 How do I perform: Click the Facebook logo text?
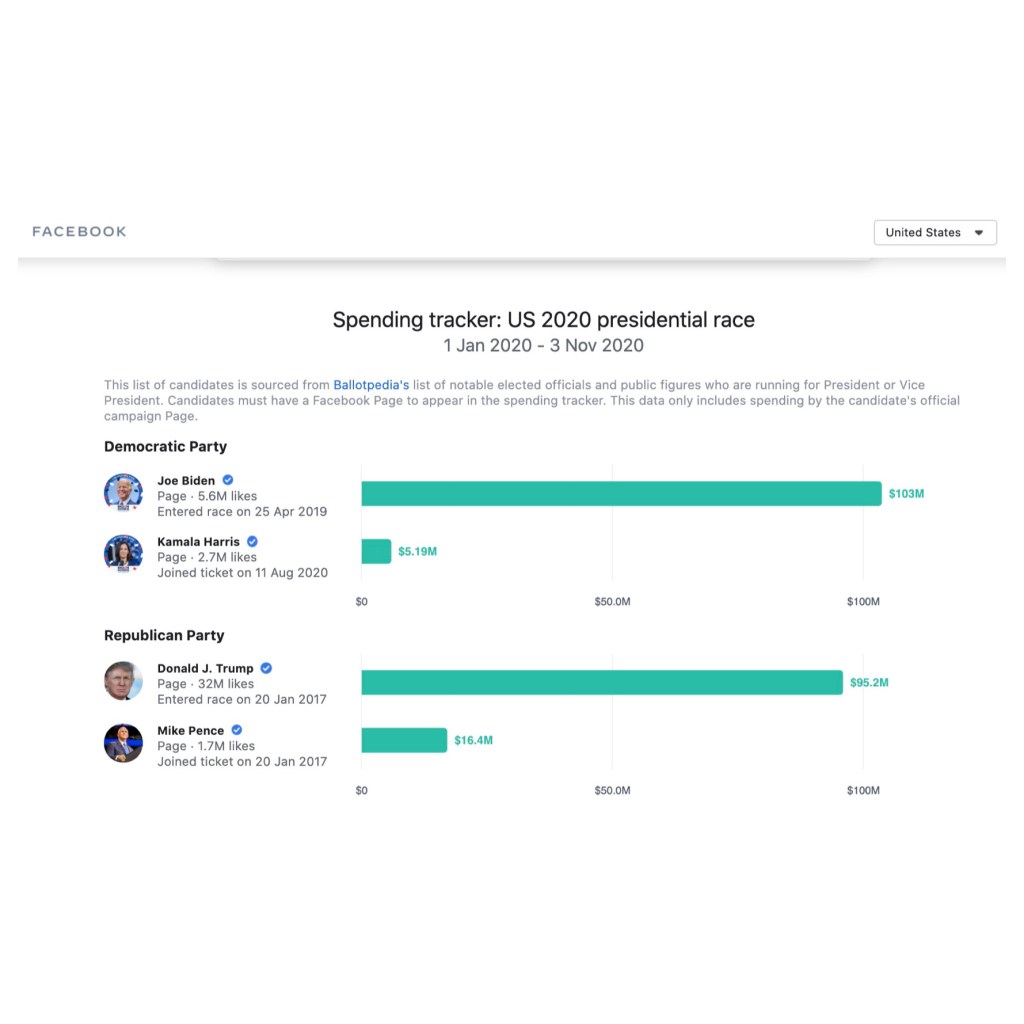(79, 232)
